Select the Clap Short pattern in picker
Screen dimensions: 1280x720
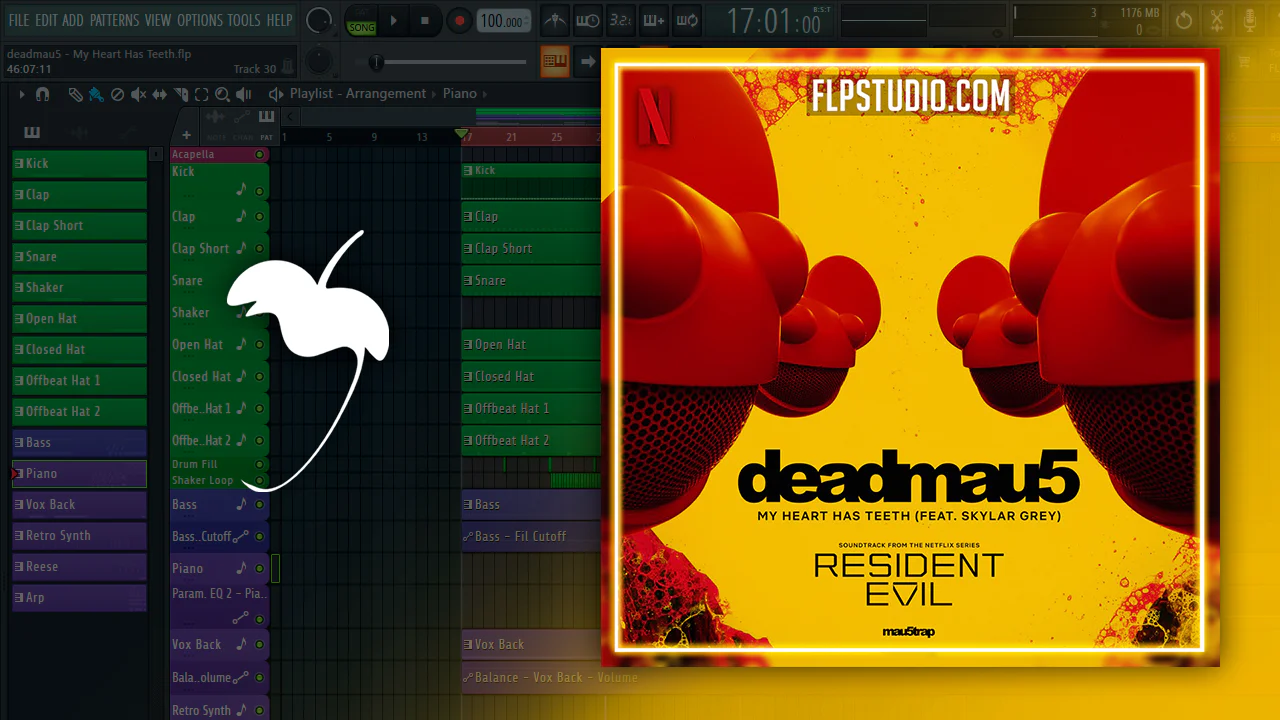coord(79,225)
